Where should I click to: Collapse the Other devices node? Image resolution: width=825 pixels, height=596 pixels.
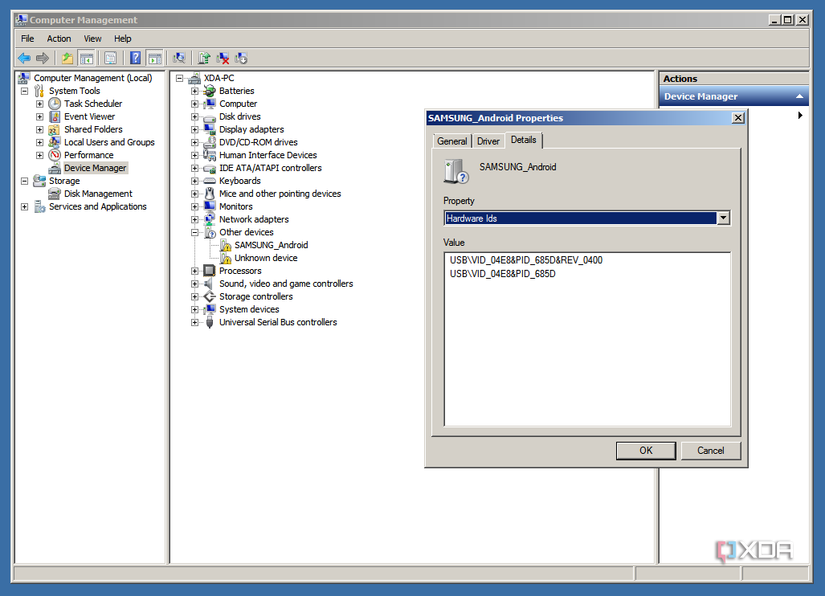pos(195,232)
